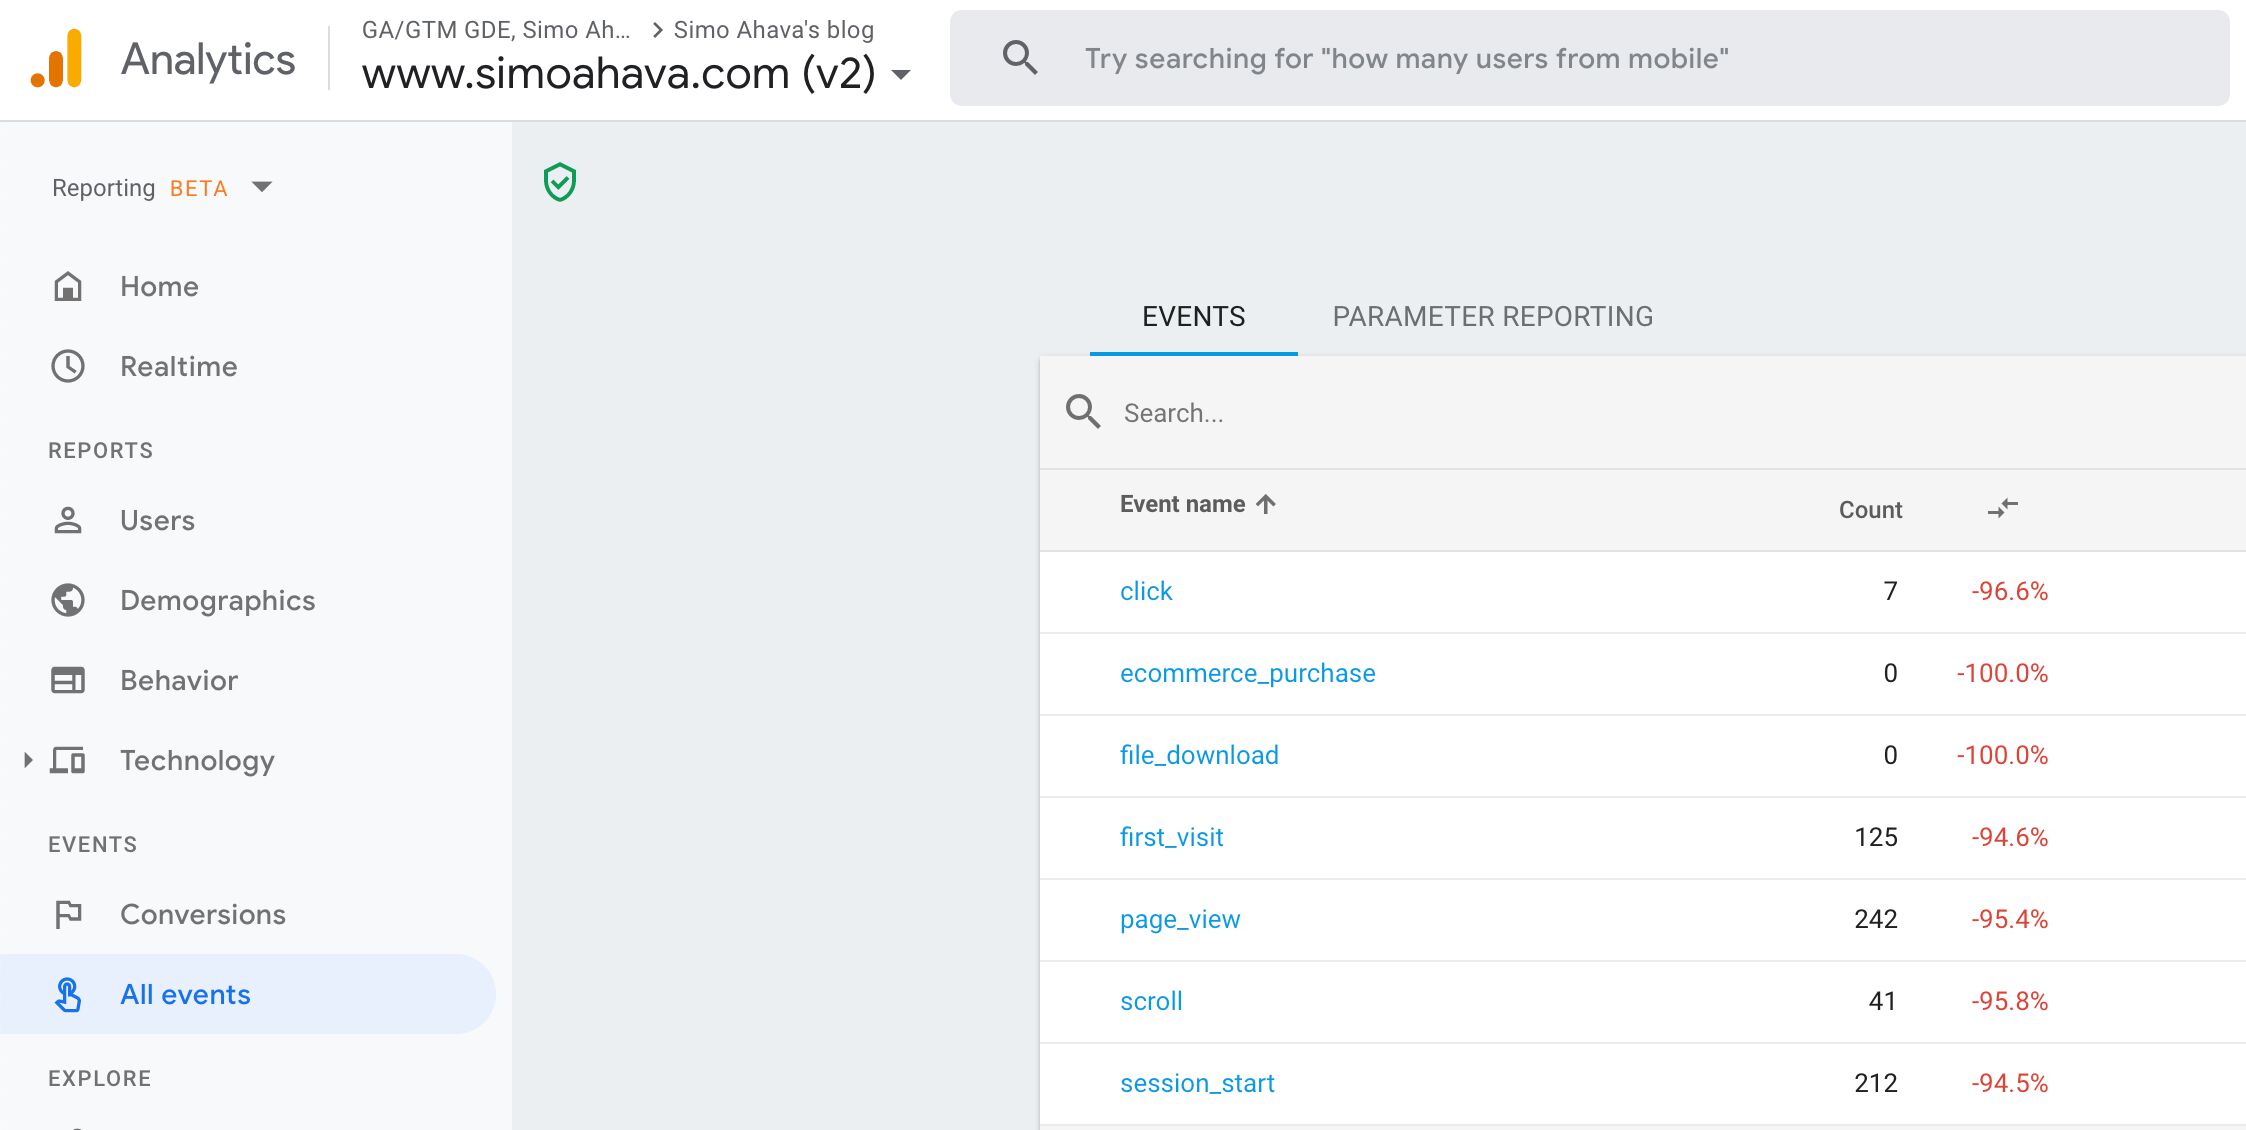This screenshot has width=2246, height=1130.
Task: Switch to the Parameter Reporting tab
Action: pos(1492,317)
